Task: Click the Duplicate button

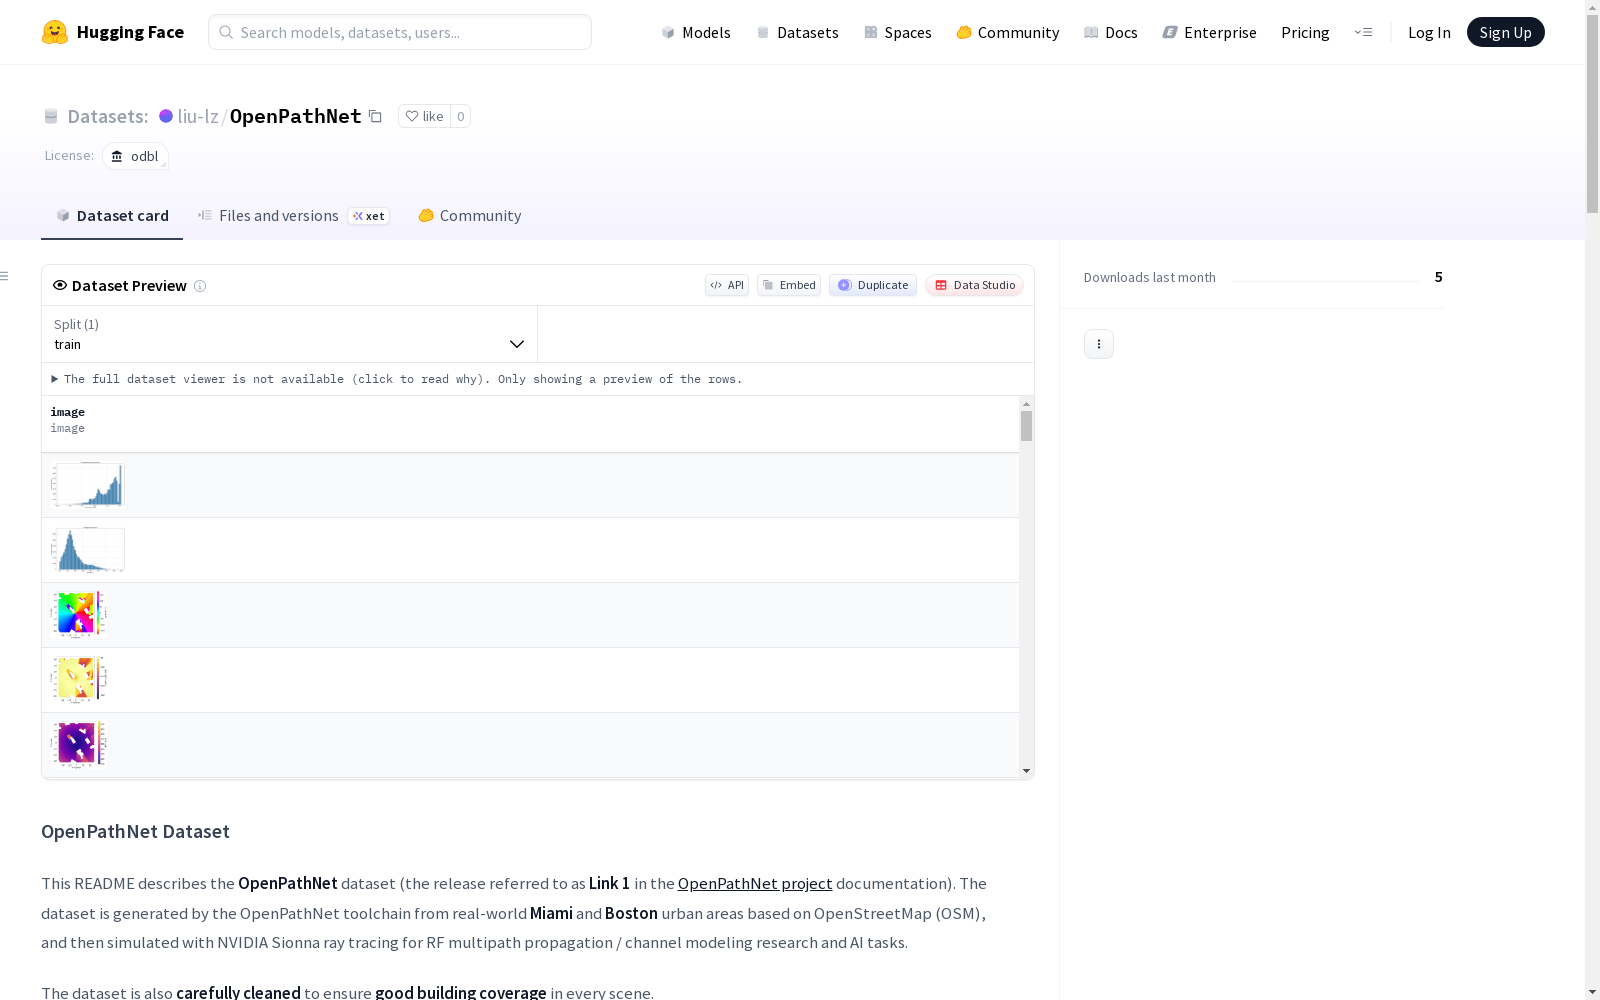Action: pyautogui.click(x=873, y=285)
